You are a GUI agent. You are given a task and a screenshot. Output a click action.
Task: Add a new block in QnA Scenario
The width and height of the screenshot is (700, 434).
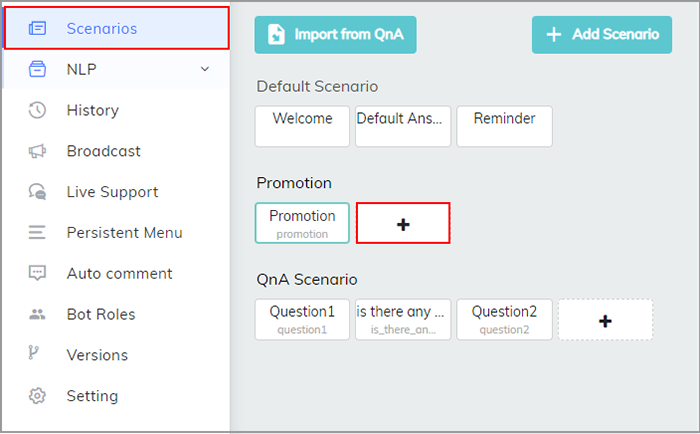[x=605, y=320]
